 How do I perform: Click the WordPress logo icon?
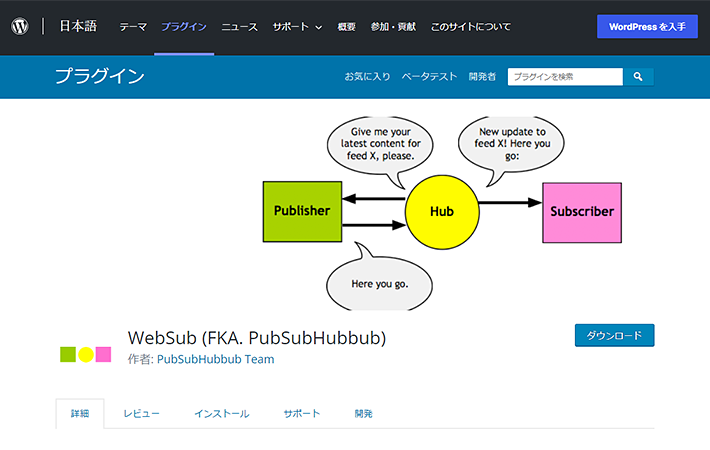pyautogui.click(x=20, y=26)
